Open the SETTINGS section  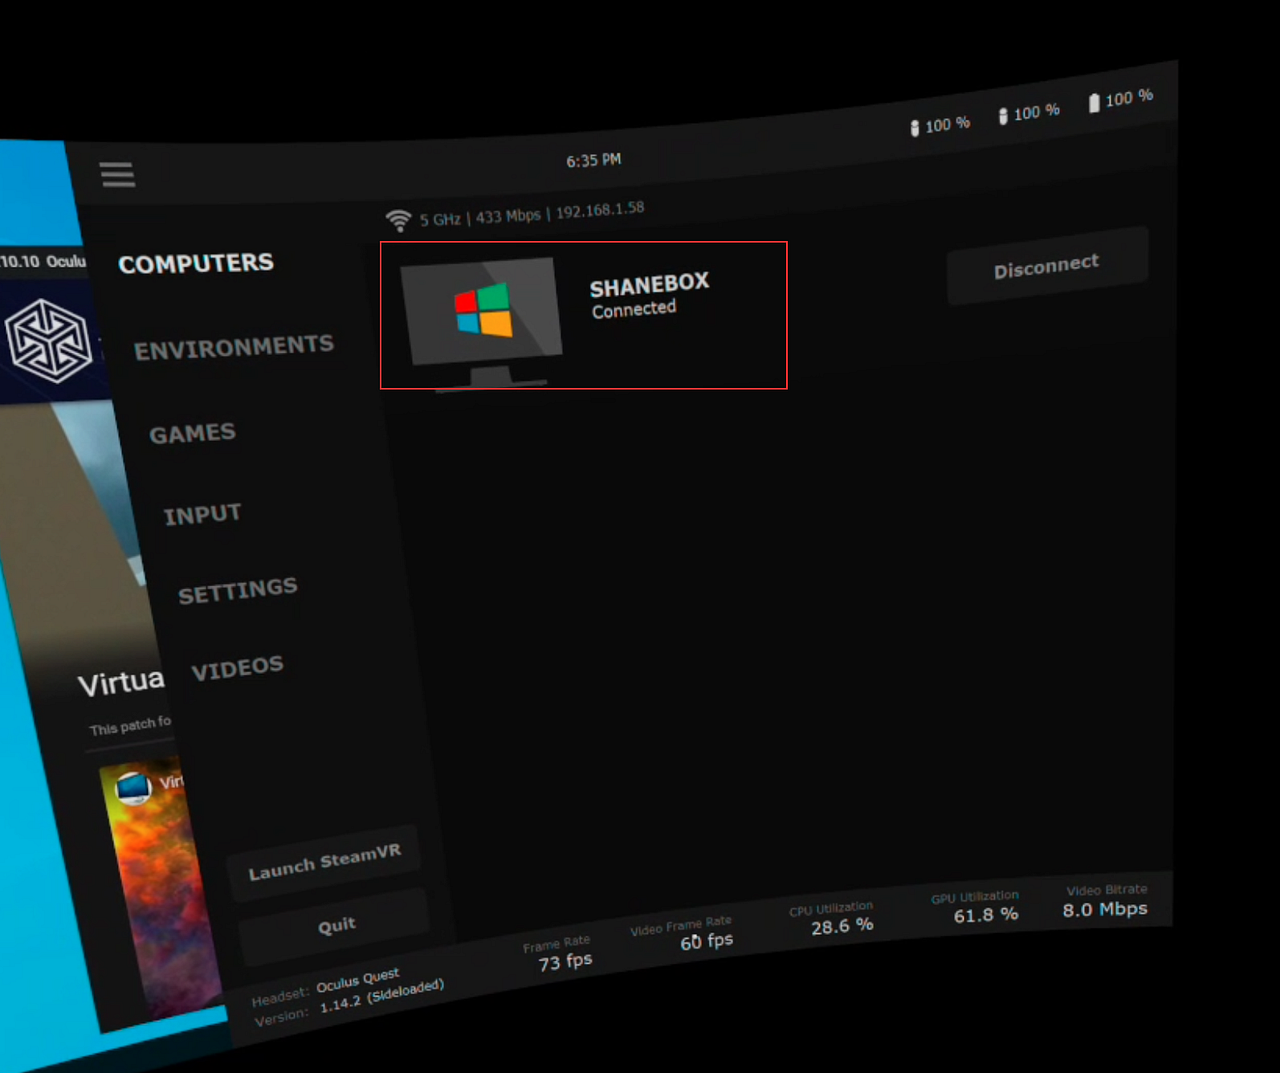point(237,587)
